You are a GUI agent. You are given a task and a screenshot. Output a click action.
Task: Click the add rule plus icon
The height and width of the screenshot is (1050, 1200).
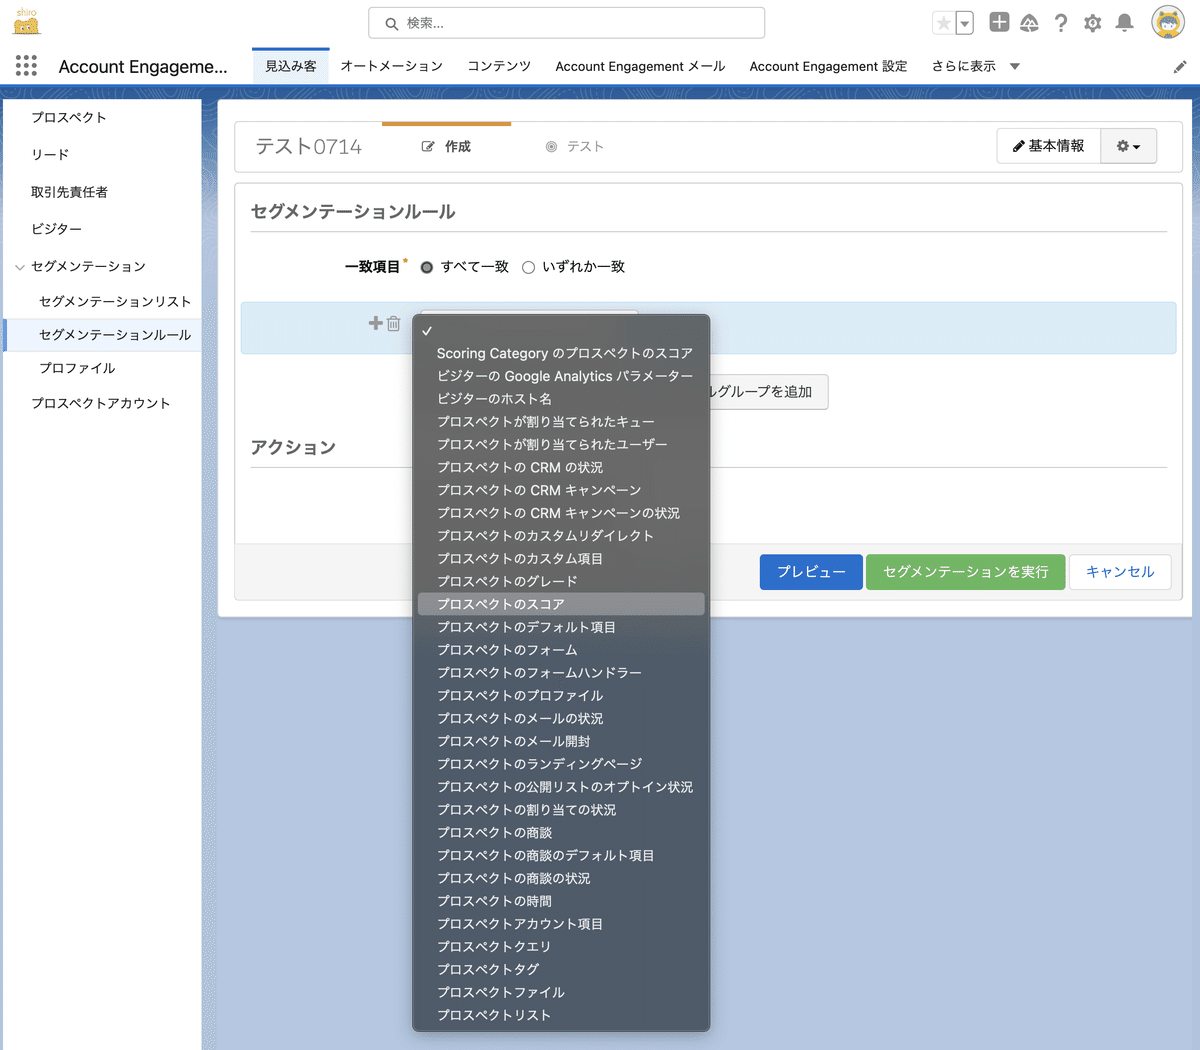click(376, 323)
